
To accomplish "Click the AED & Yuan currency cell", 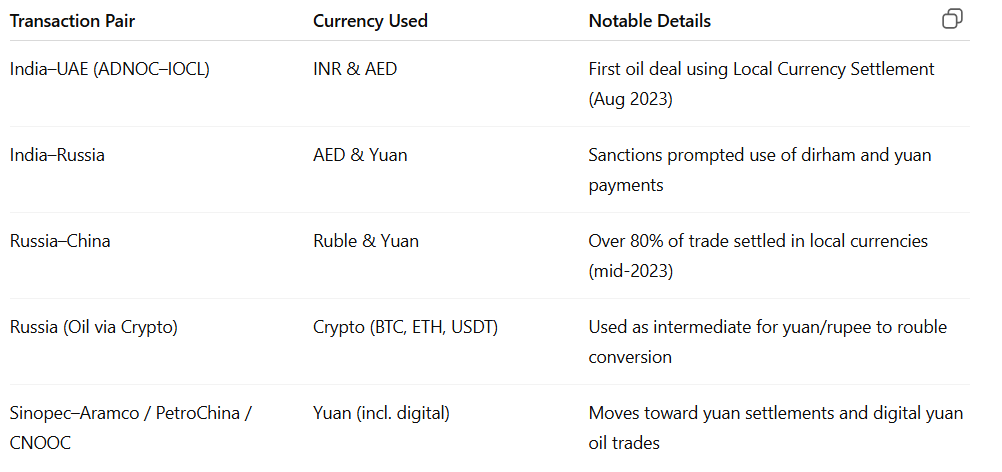I will click(360, 155).
